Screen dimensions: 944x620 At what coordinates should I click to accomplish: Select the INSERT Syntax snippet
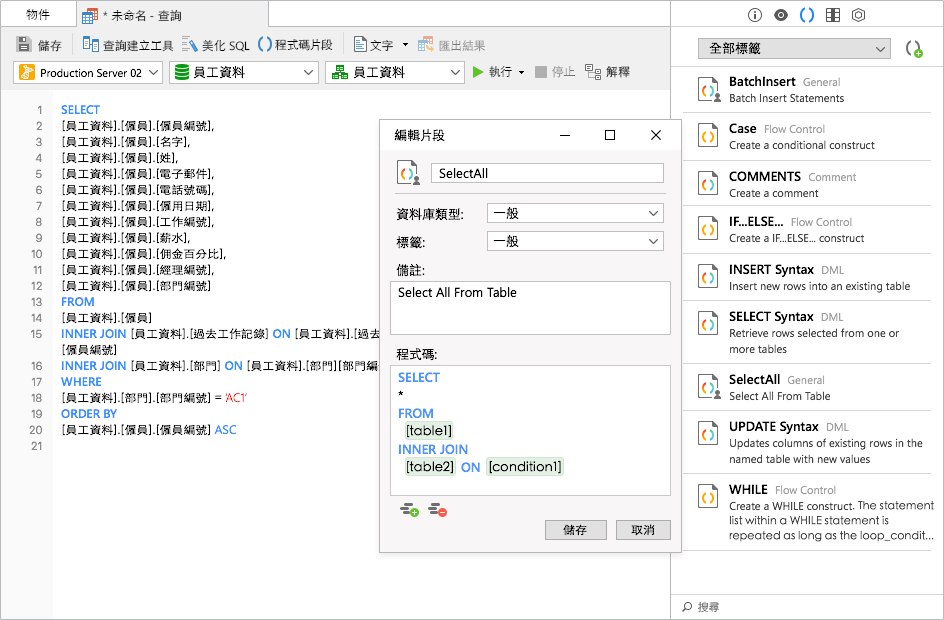[x=807, y=277]
